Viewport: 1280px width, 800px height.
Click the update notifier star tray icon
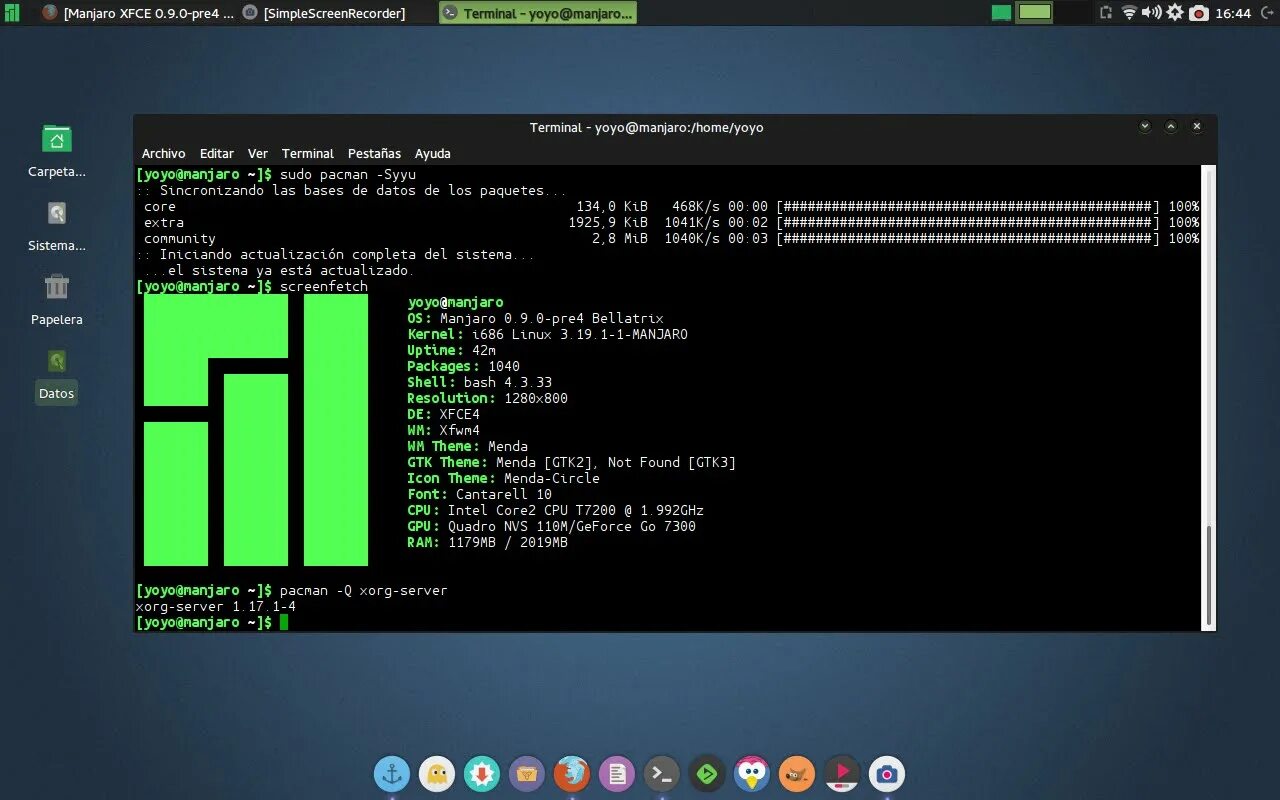pyautogui.click(x=1175, y=13)
